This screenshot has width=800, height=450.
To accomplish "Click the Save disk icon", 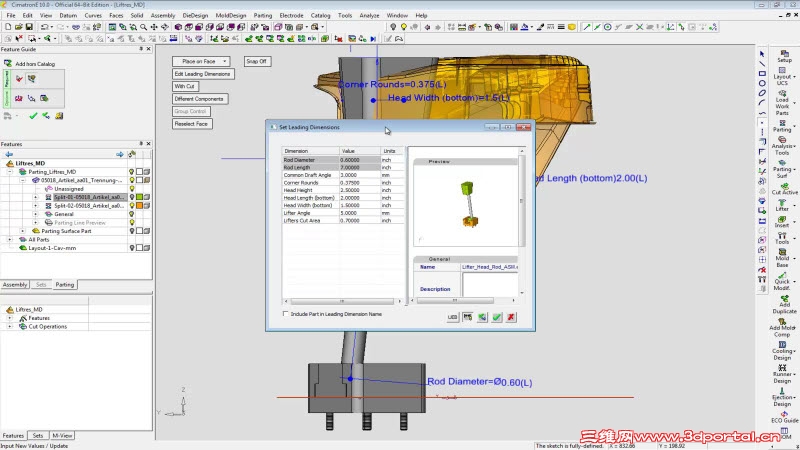I will click(x=29, y=27).
